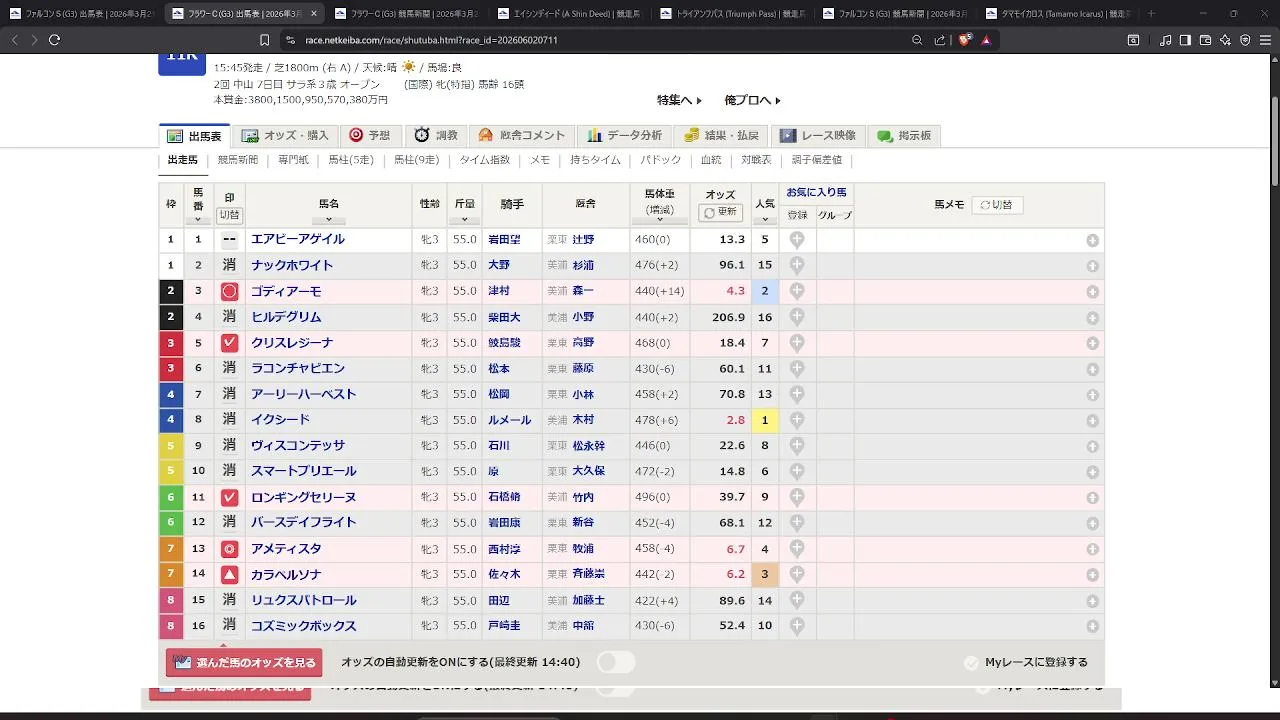The height and width of the screenshot is (720, 1280).
Task: Toggle the ○ mark on アメティスタ
Action: [x=229, y=549]
